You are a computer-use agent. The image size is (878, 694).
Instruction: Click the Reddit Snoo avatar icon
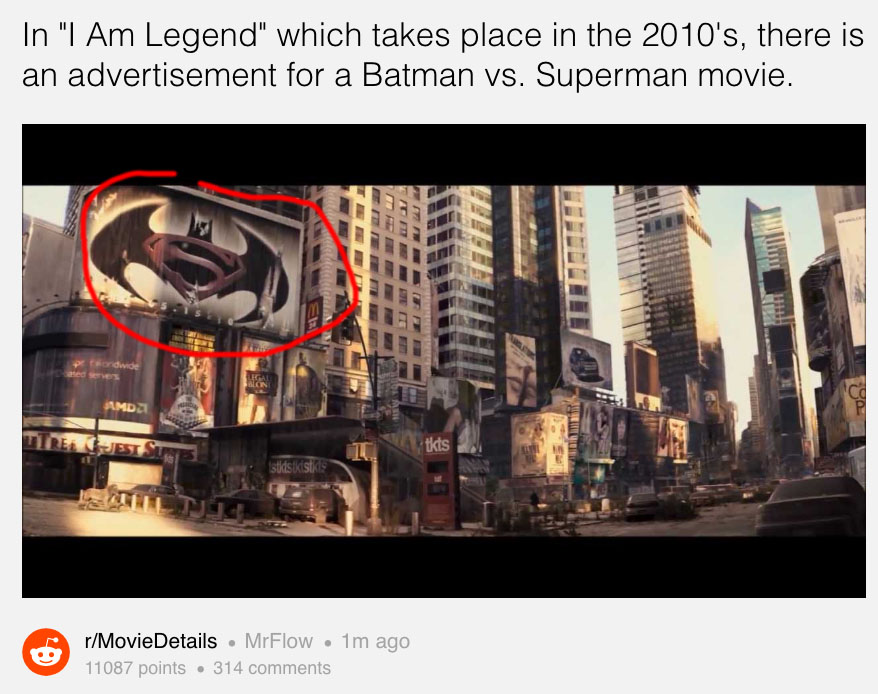[x=46, y=653]
